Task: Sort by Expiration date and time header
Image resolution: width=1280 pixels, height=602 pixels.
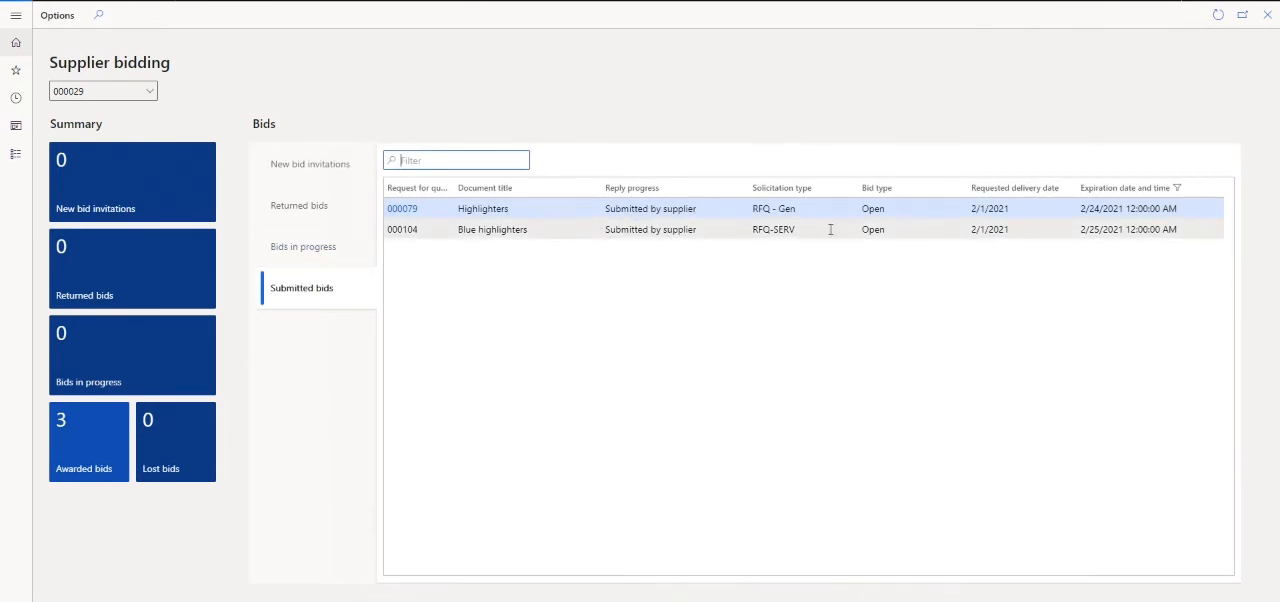Action: click(1125, 188)
